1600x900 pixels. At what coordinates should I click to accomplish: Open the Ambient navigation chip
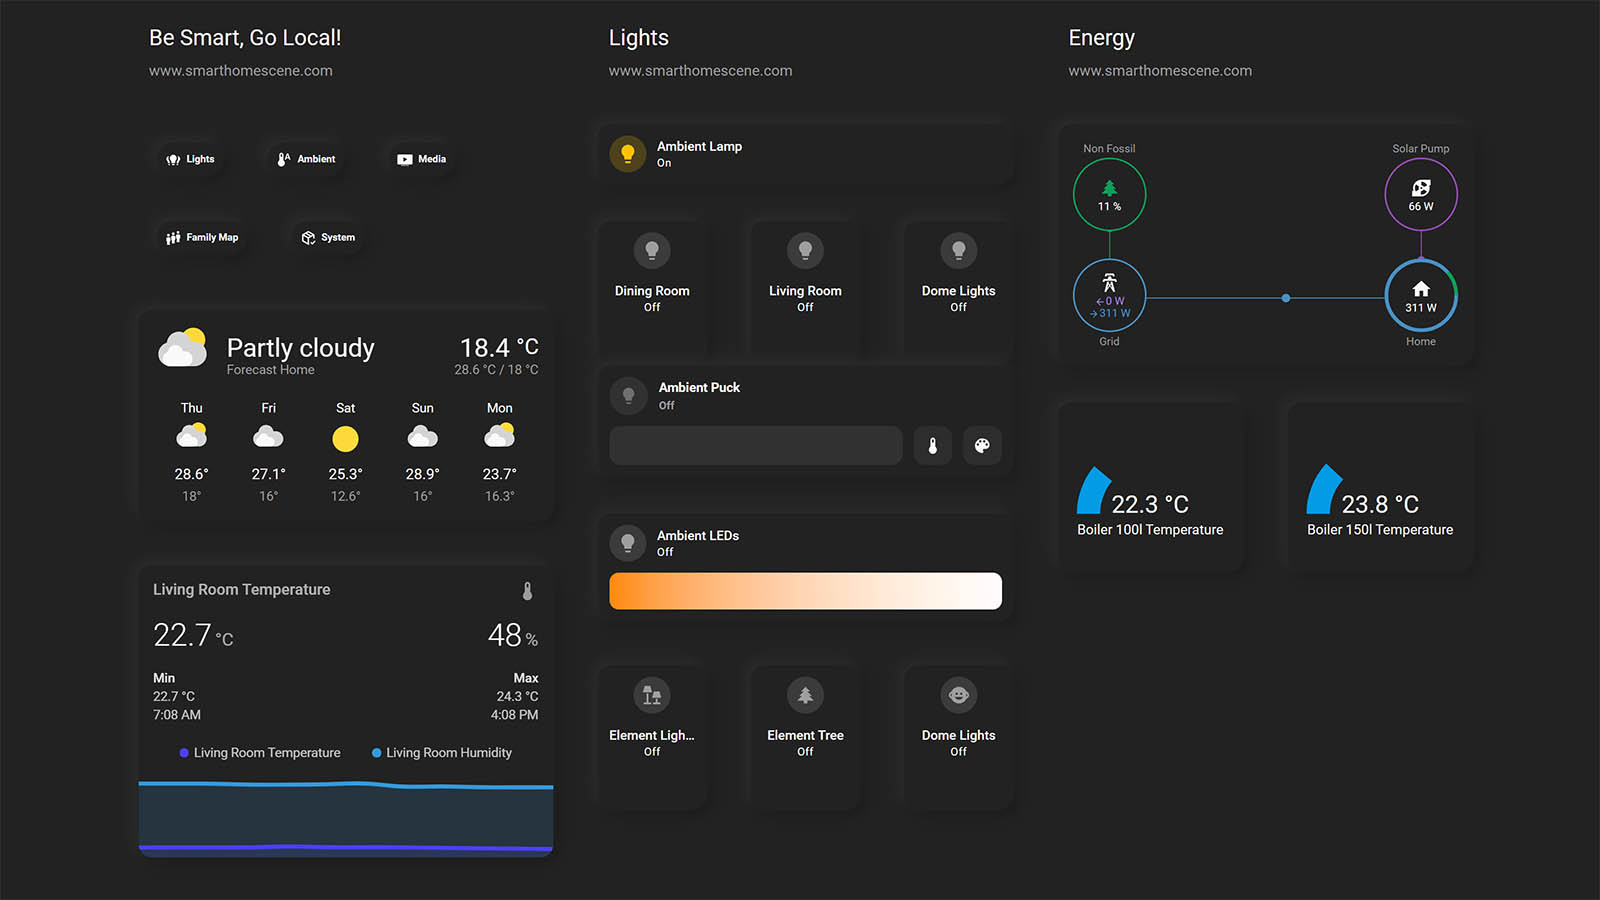pyautogui.click(x=306, y=159)
